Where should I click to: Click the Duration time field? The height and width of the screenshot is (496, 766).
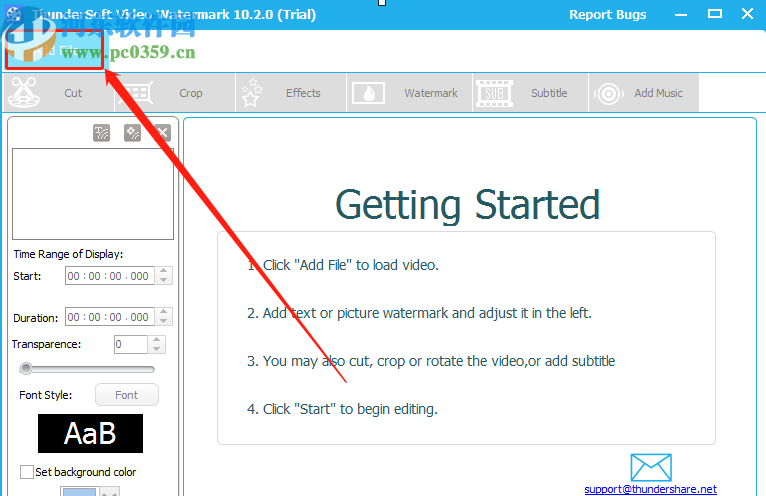[x=110, y=317]
